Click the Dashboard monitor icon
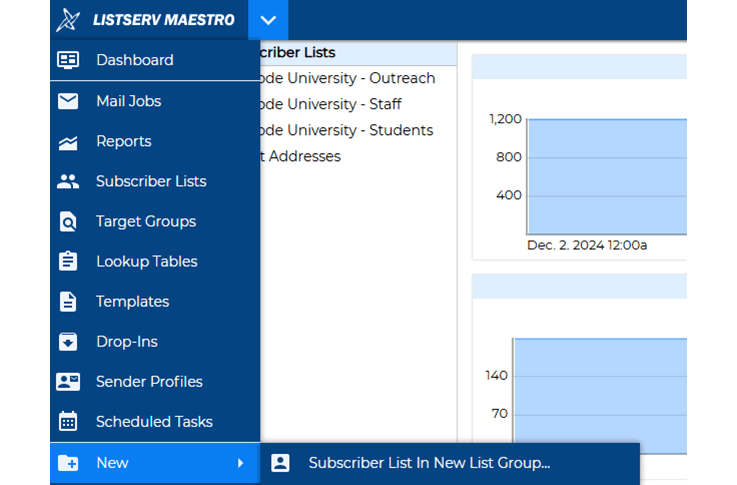 (68, 60)
